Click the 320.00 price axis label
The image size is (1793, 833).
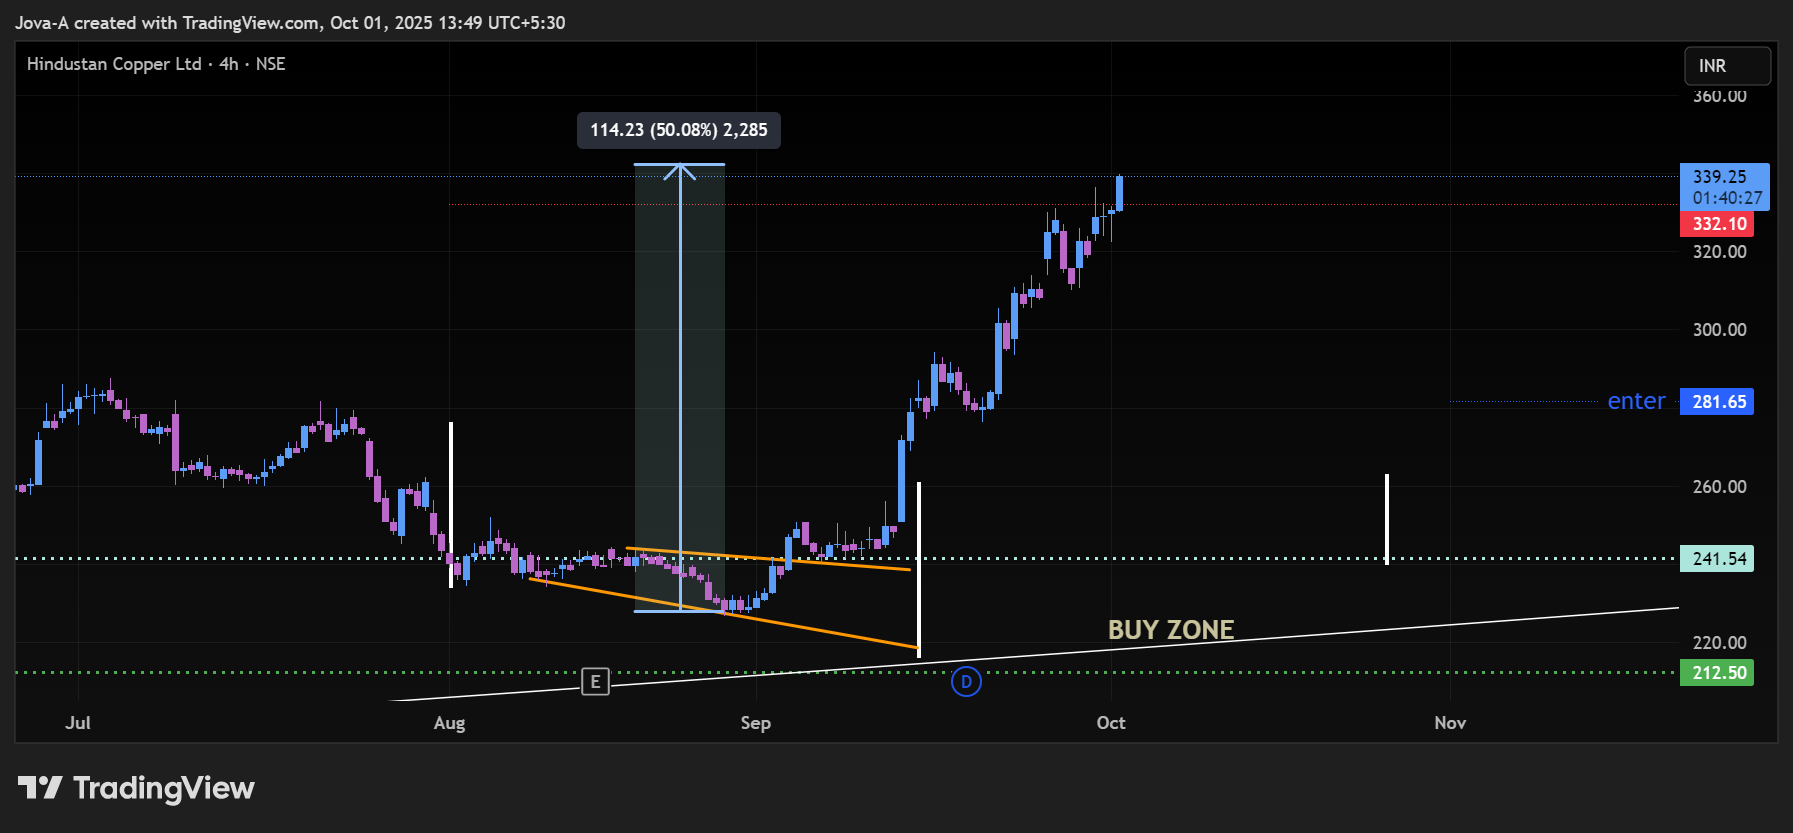click(1719, 252)
